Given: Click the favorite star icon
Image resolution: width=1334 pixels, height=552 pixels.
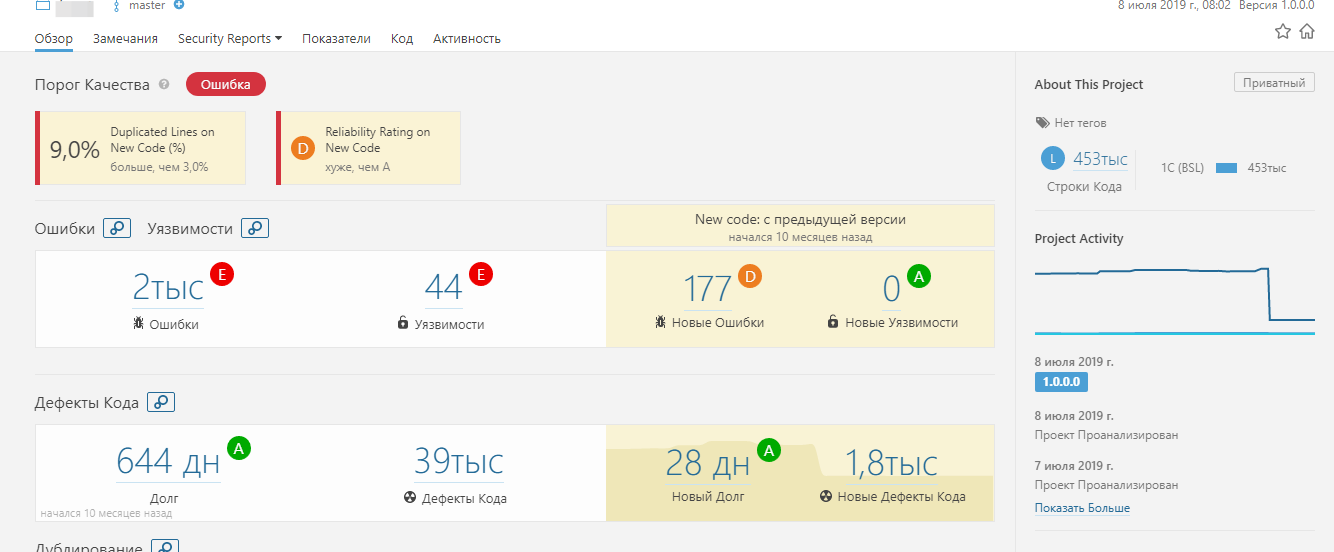Looking at the screenshot, I should [1283, 32].
